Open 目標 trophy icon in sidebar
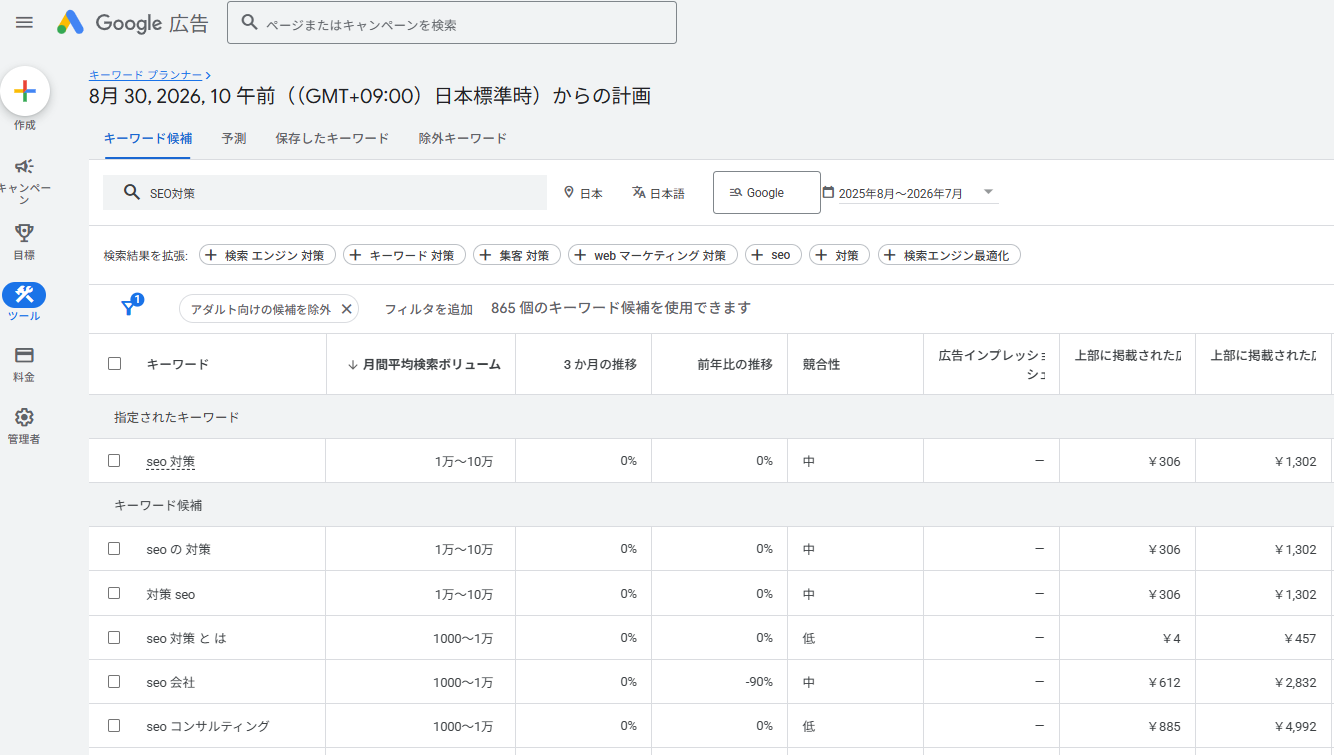Screen dimensions: 1334x755 click(x=24, y=232)
